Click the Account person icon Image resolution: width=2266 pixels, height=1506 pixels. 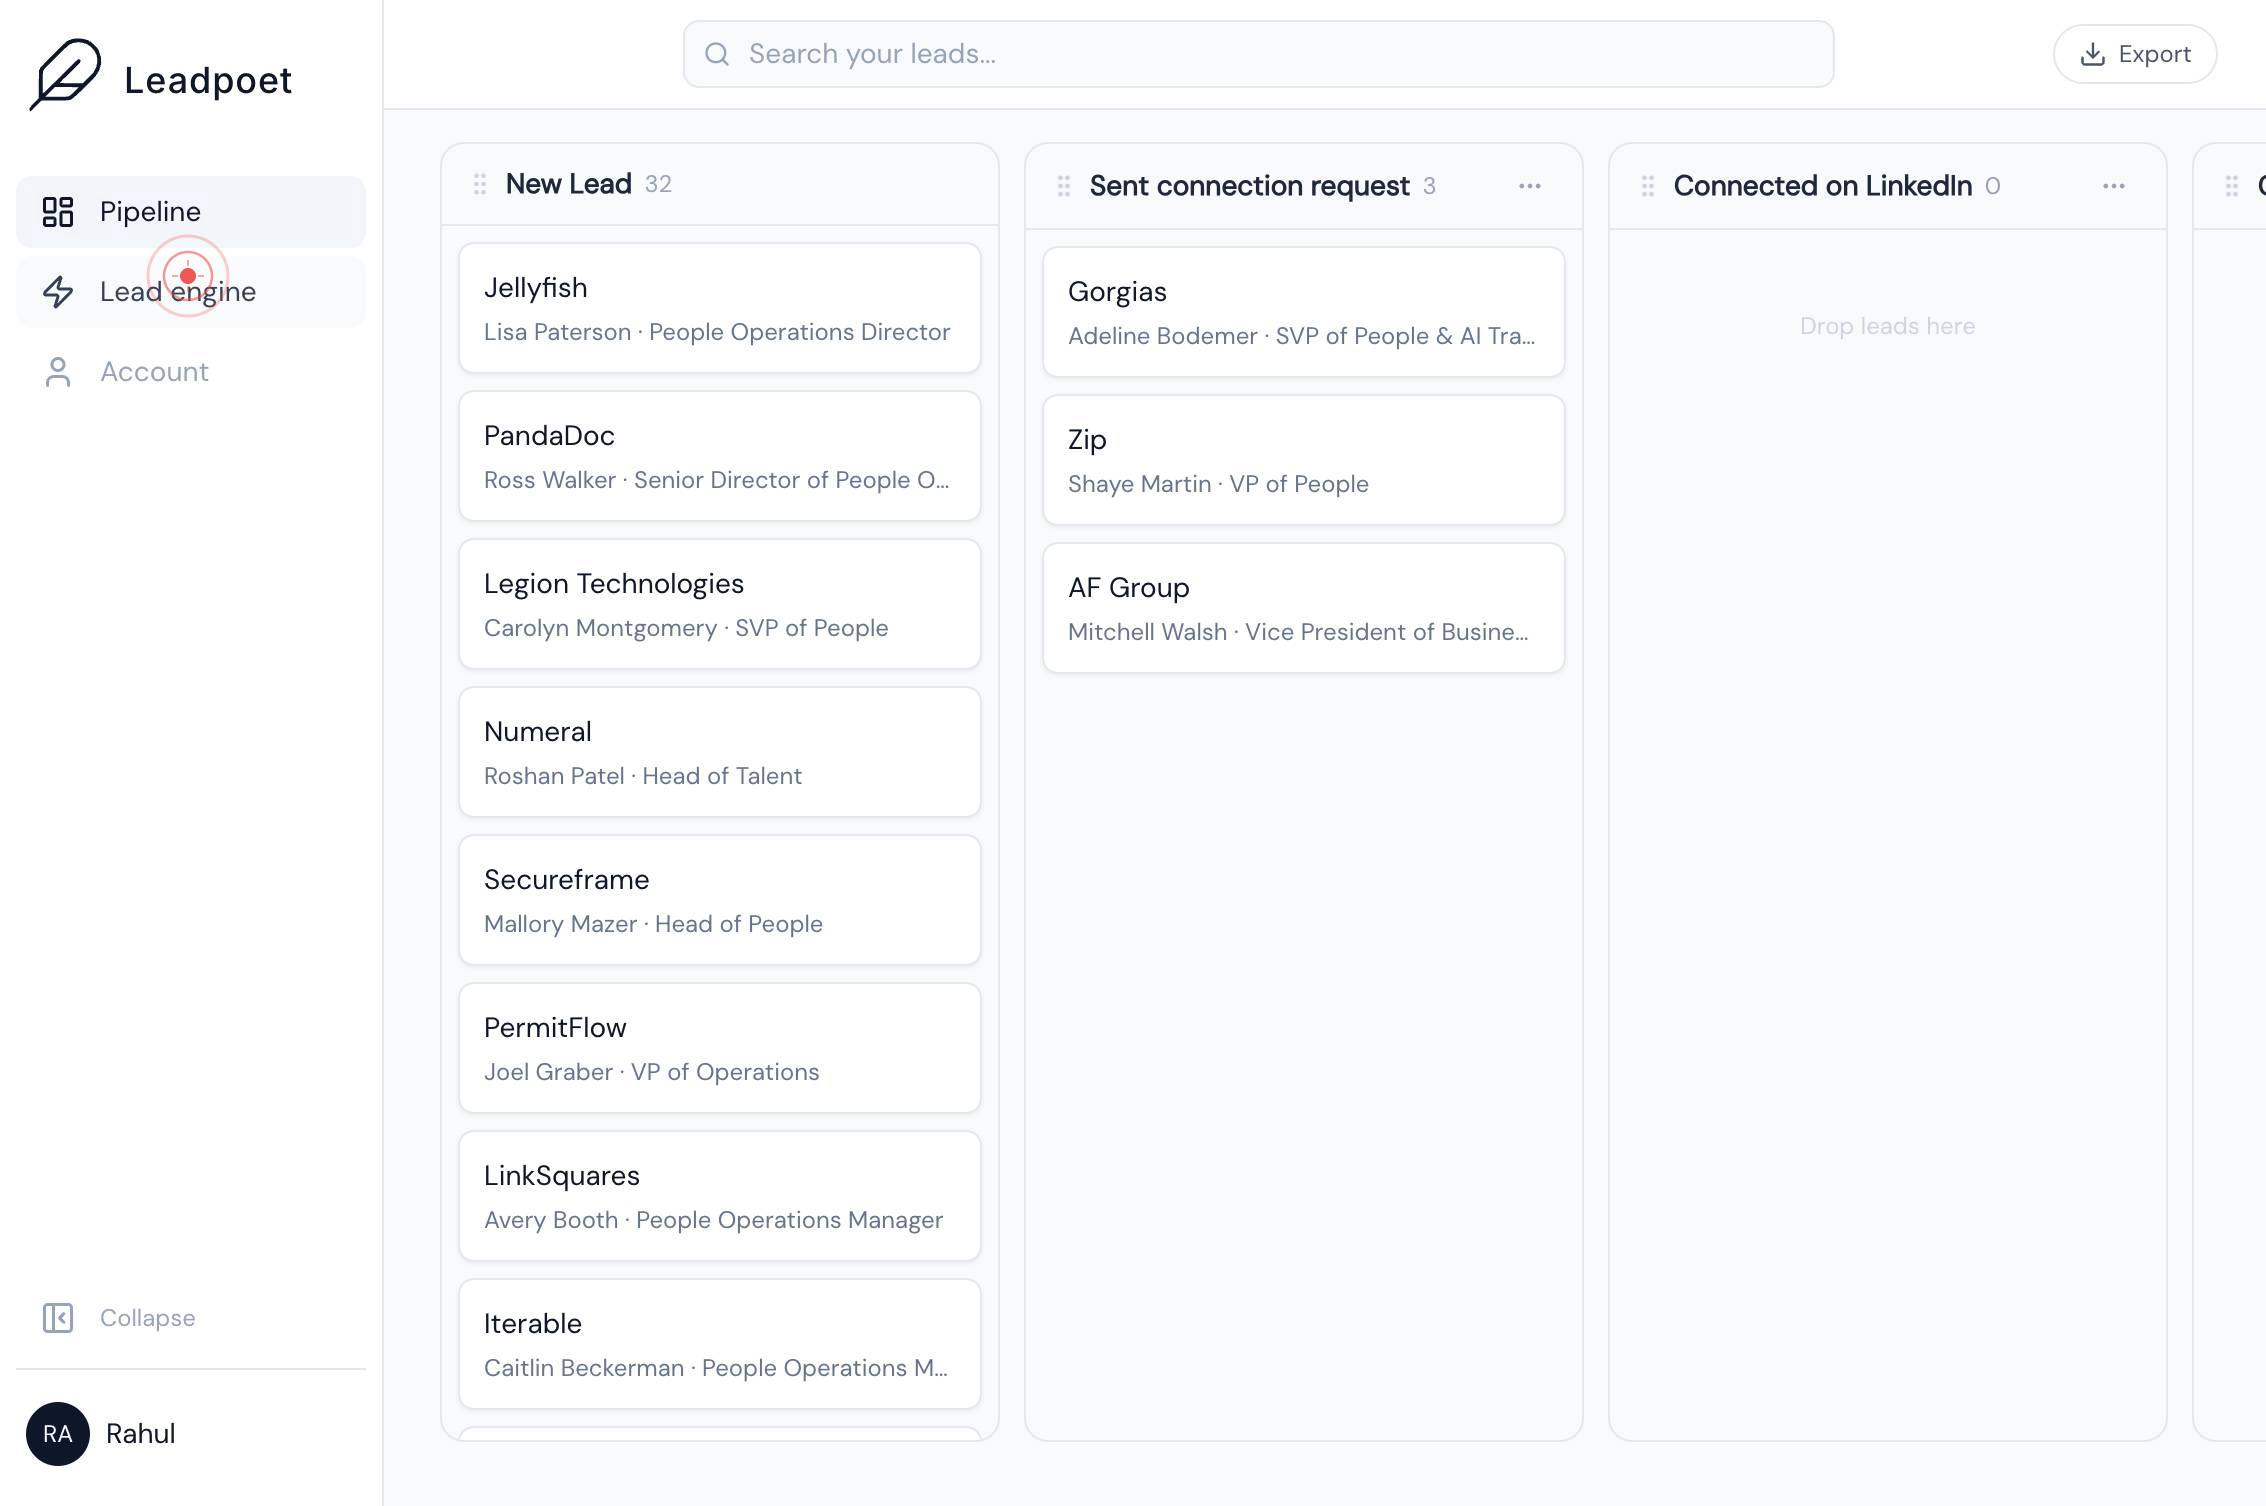[x=58, y=372]
